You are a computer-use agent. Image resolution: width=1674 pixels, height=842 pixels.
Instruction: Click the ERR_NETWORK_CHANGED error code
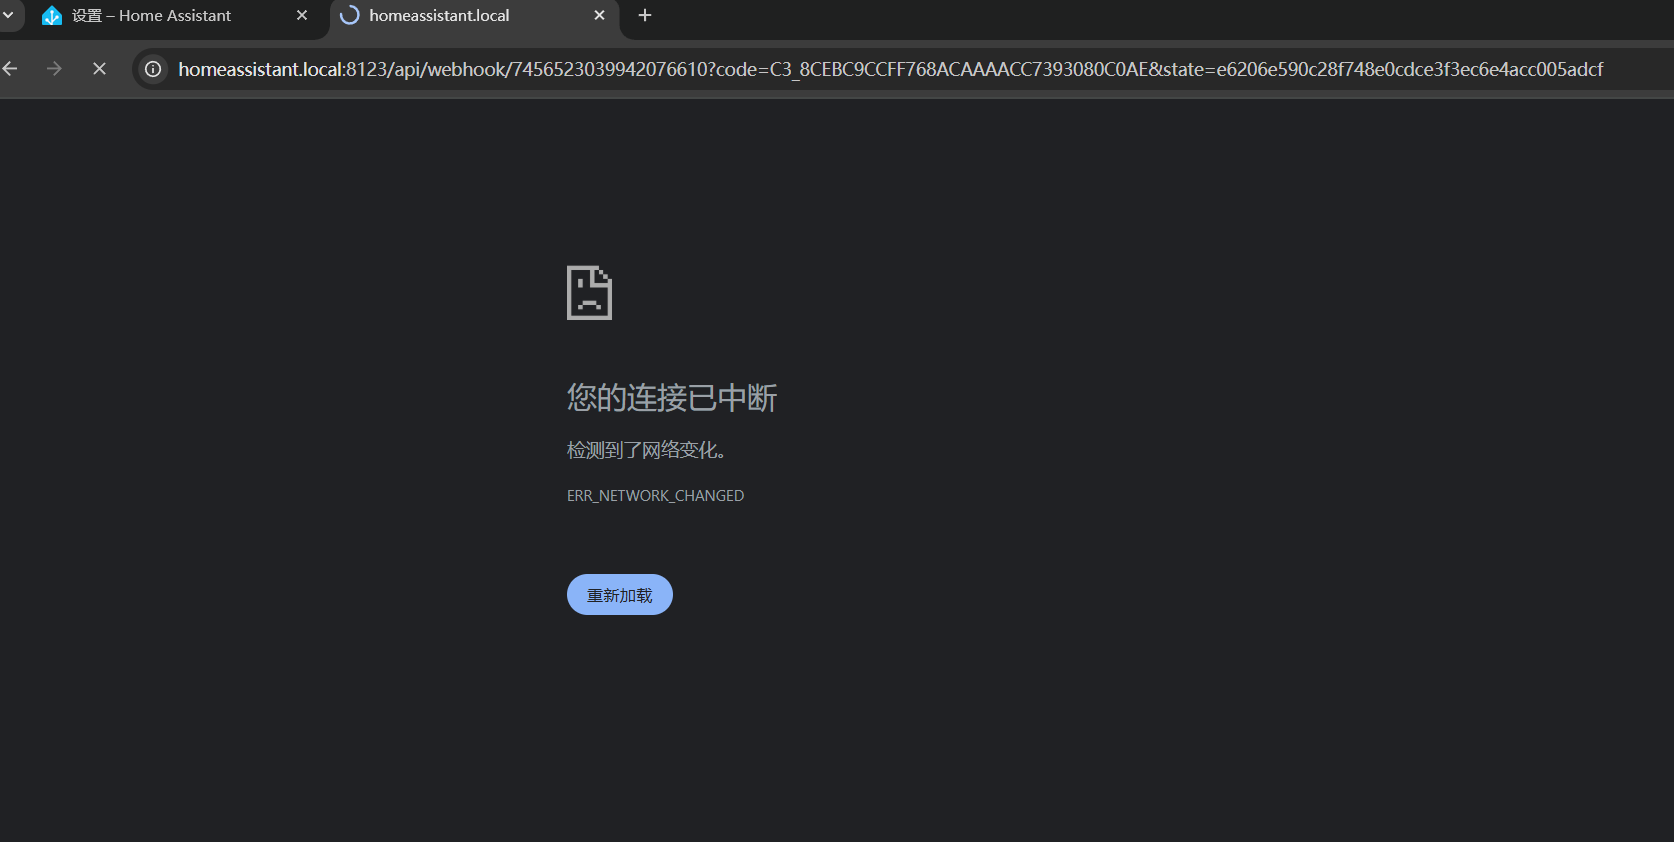pos(655,496)
